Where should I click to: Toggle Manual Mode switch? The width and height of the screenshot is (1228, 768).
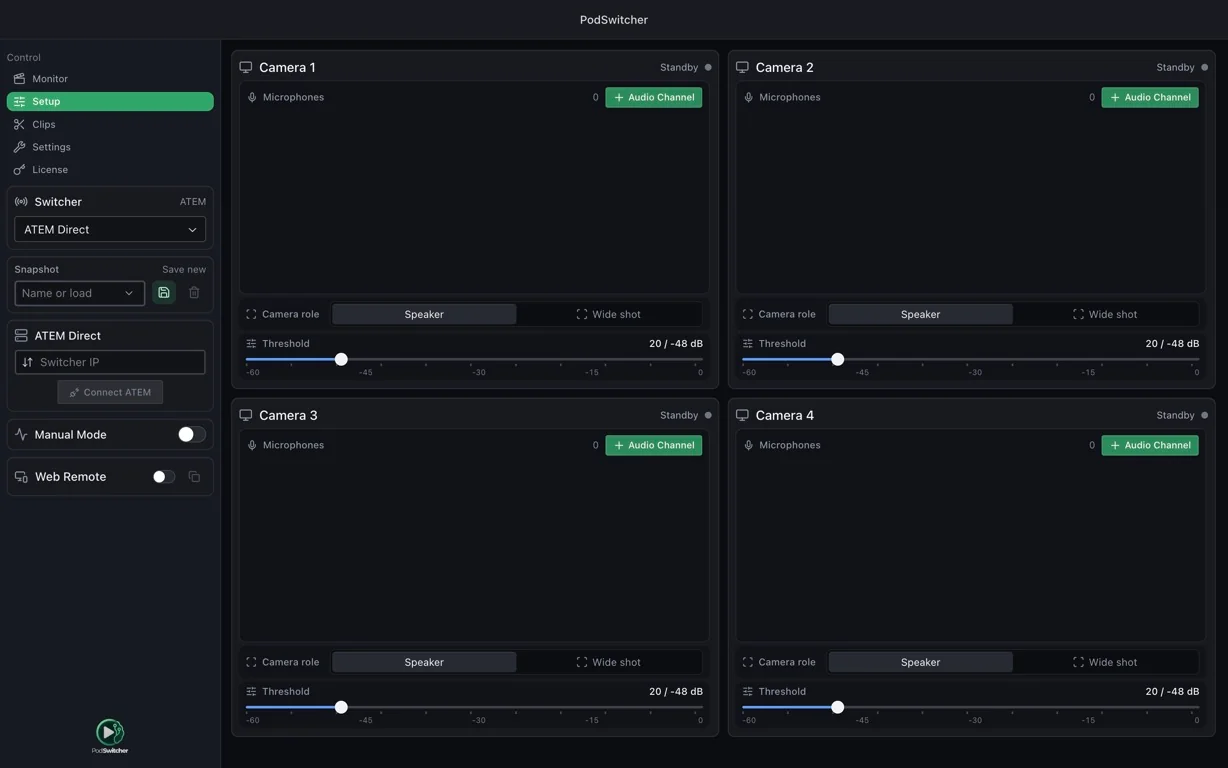click(191, 434)
